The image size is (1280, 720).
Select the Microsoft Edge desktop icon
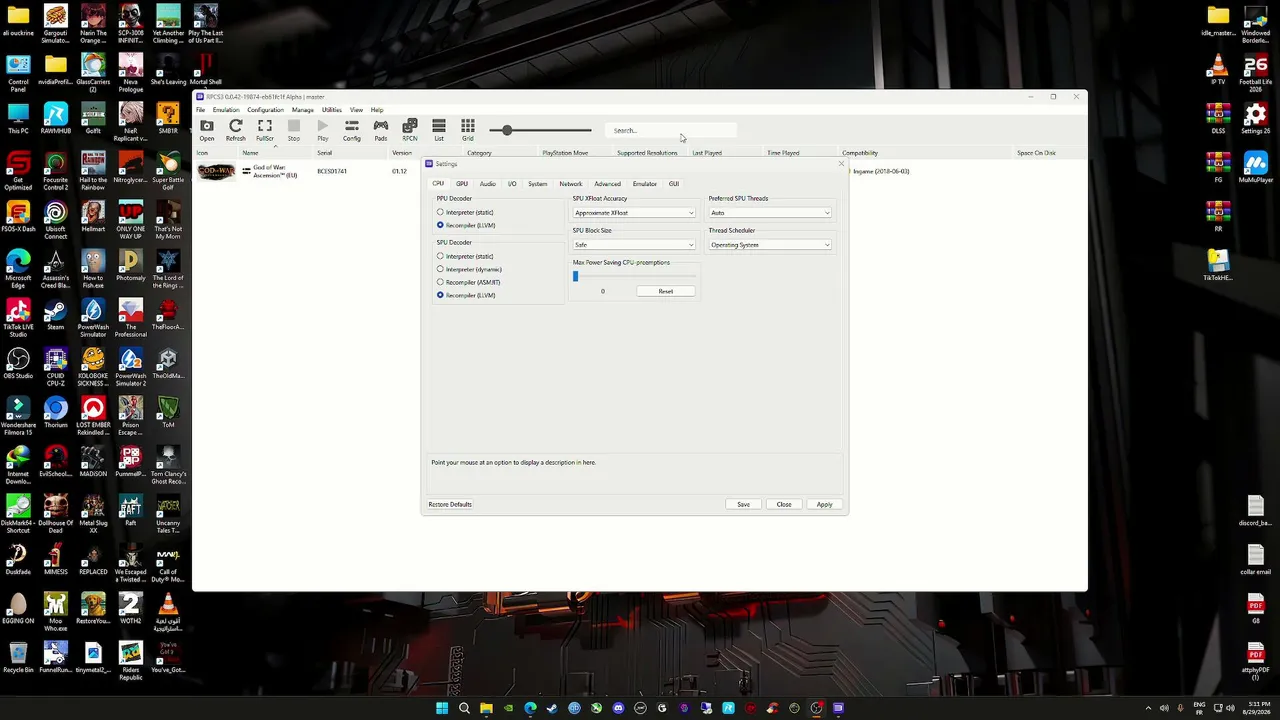point(18,265)
